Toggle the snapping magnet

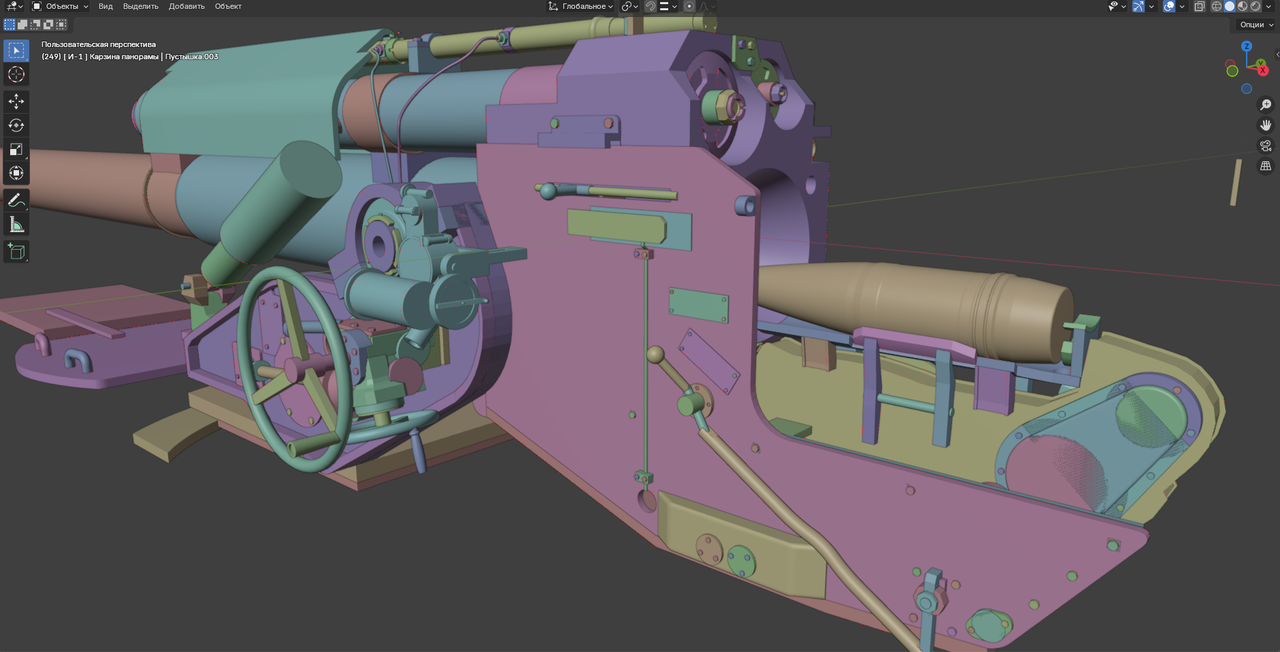pyautogui.click(x=650, y=6)
